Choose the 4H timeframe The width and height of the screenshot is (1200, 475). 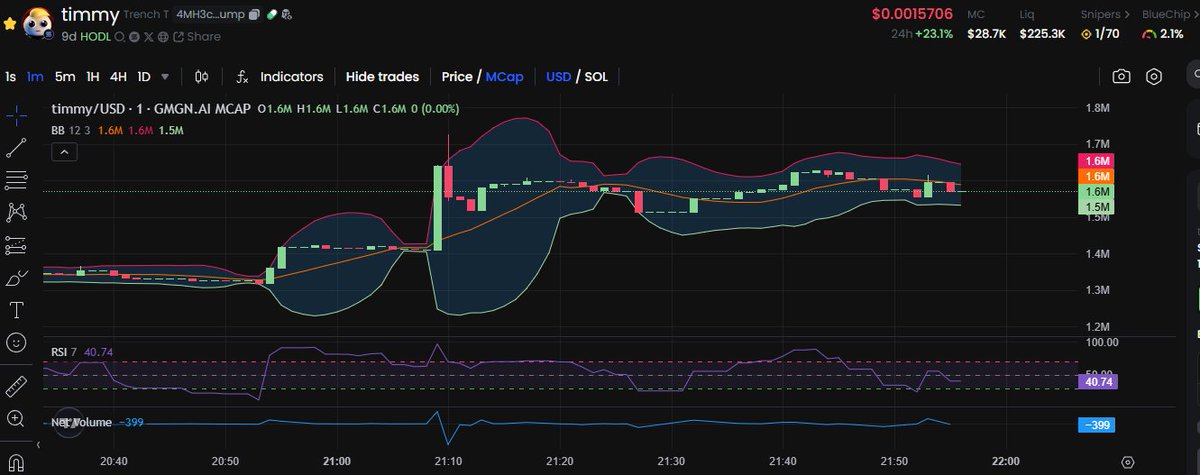(118, 77)
